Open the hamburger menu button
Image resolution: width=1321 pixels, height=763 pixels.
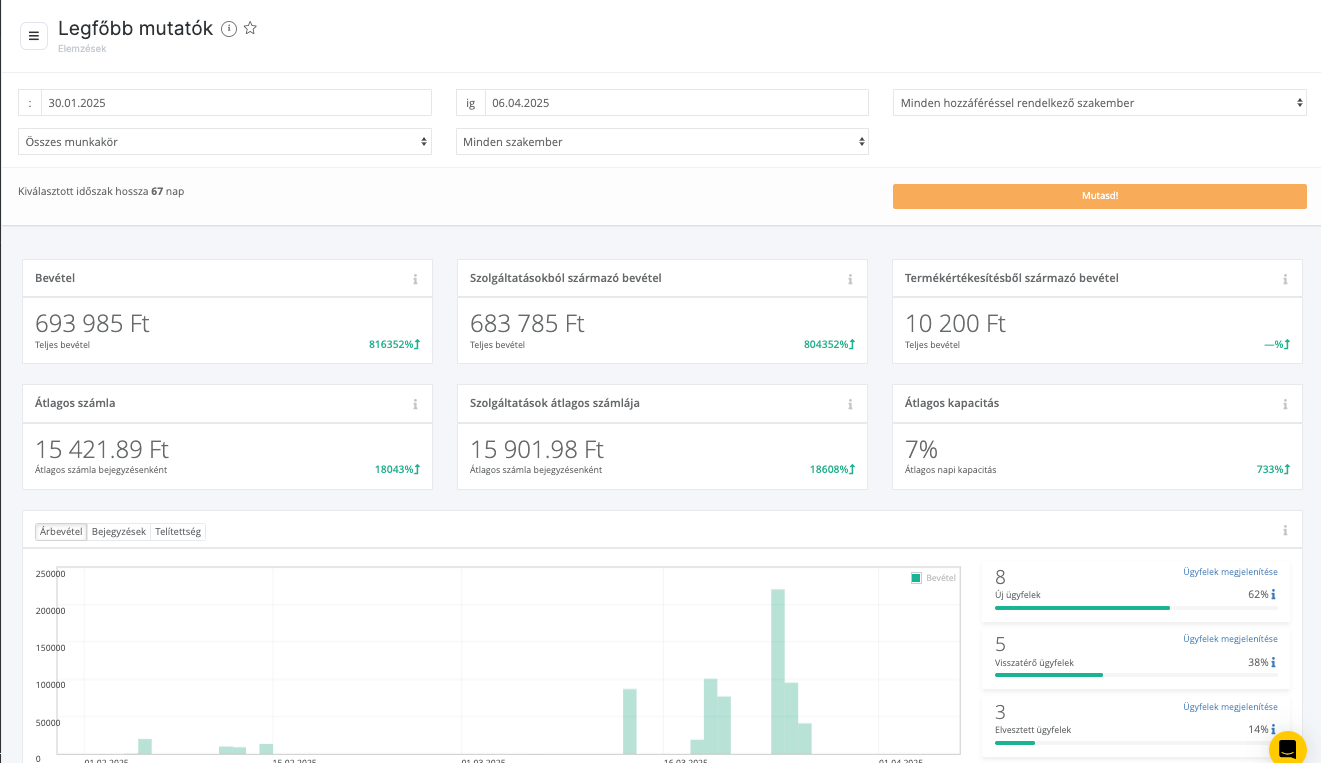tap(34, 36)
